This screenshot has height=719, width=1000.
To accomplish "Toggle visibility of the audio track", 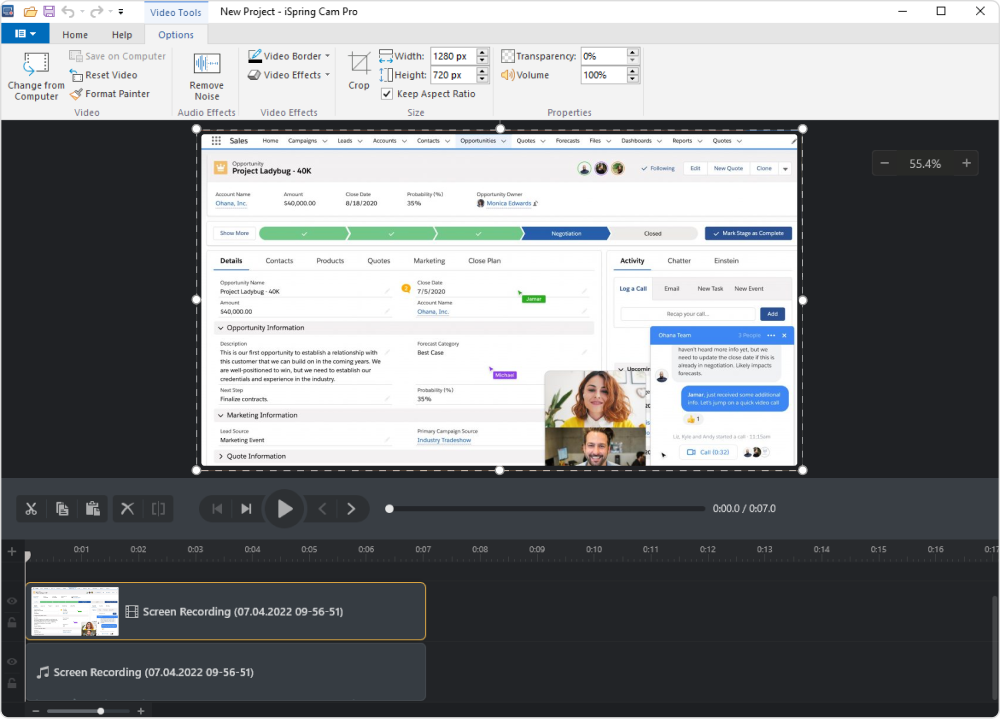I will point(11,662).
